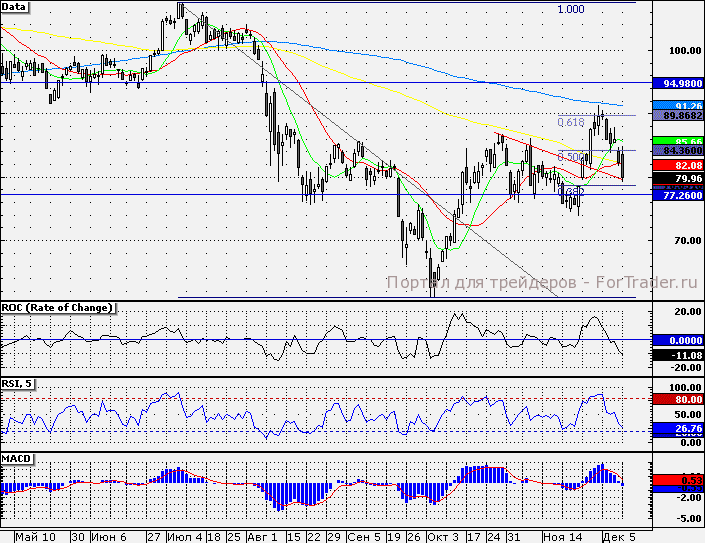The image size is (705, 543).
Task: Click the MACD indicator label
Action: click(16, 458)
